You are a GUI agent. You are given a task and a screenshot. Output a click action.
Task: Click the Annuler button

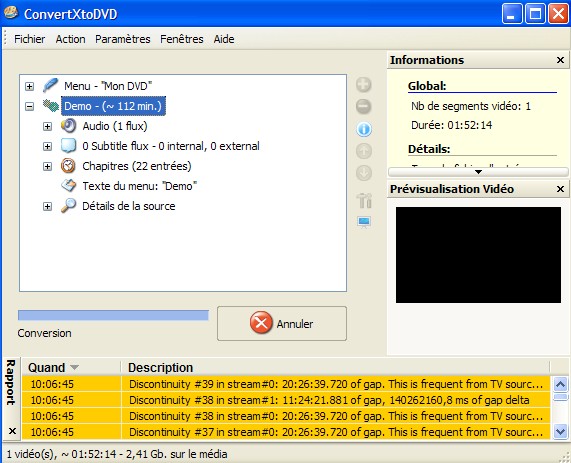tap(282, 323)
